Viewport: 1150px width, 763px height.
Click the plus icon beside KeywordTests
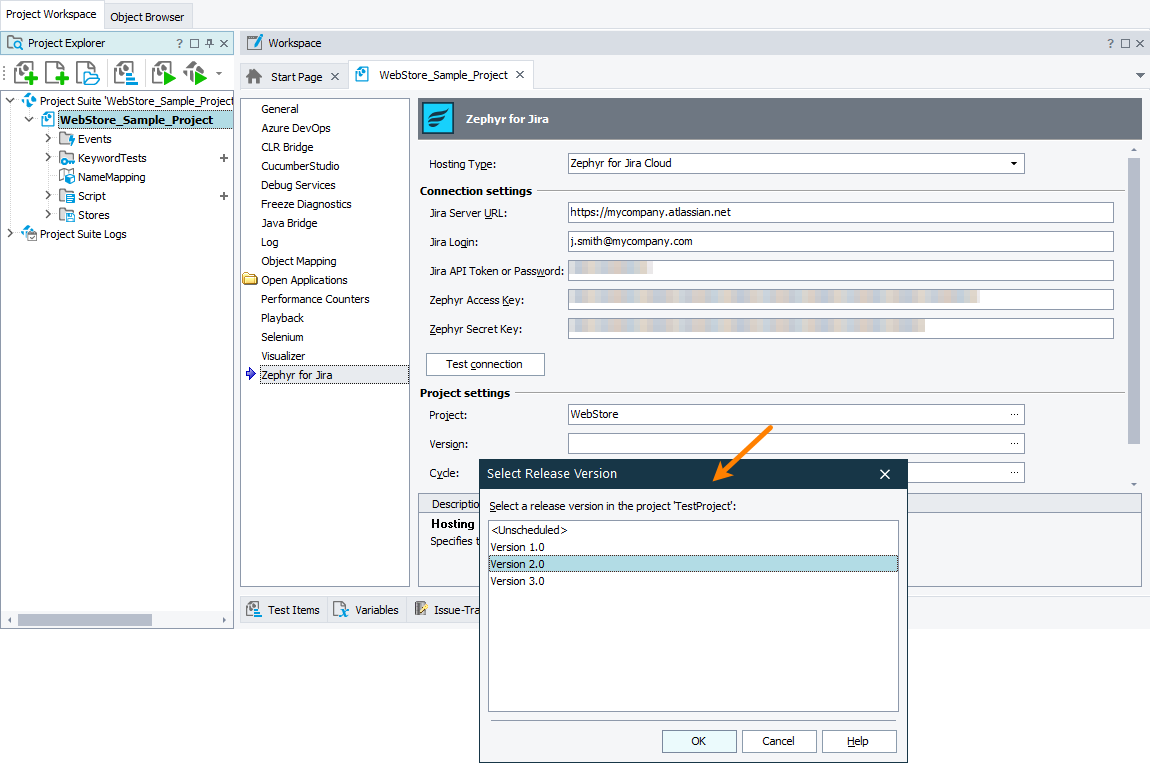coord(224,158)
